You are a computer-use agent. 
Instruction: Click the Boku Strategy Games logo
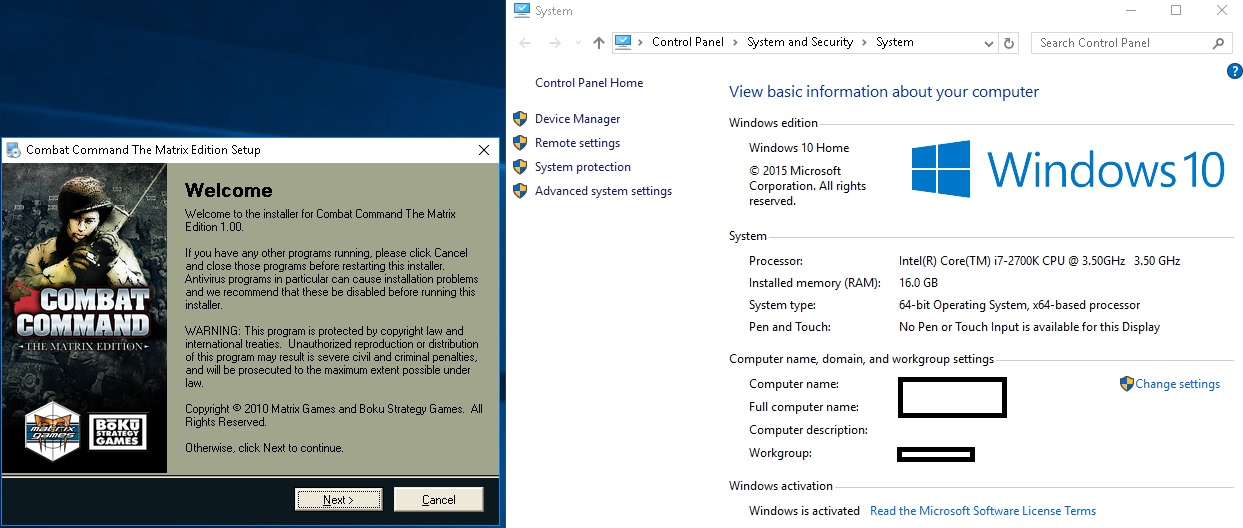118,431
